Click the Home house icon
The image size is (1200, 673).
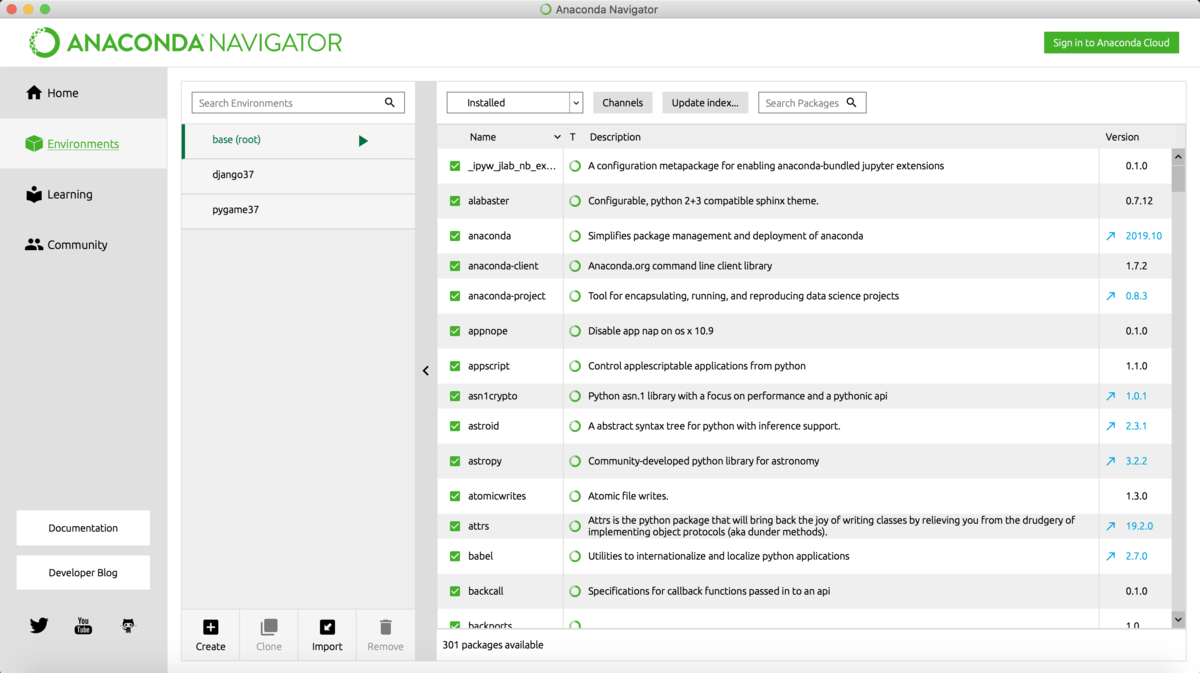[x=34, y=93]
